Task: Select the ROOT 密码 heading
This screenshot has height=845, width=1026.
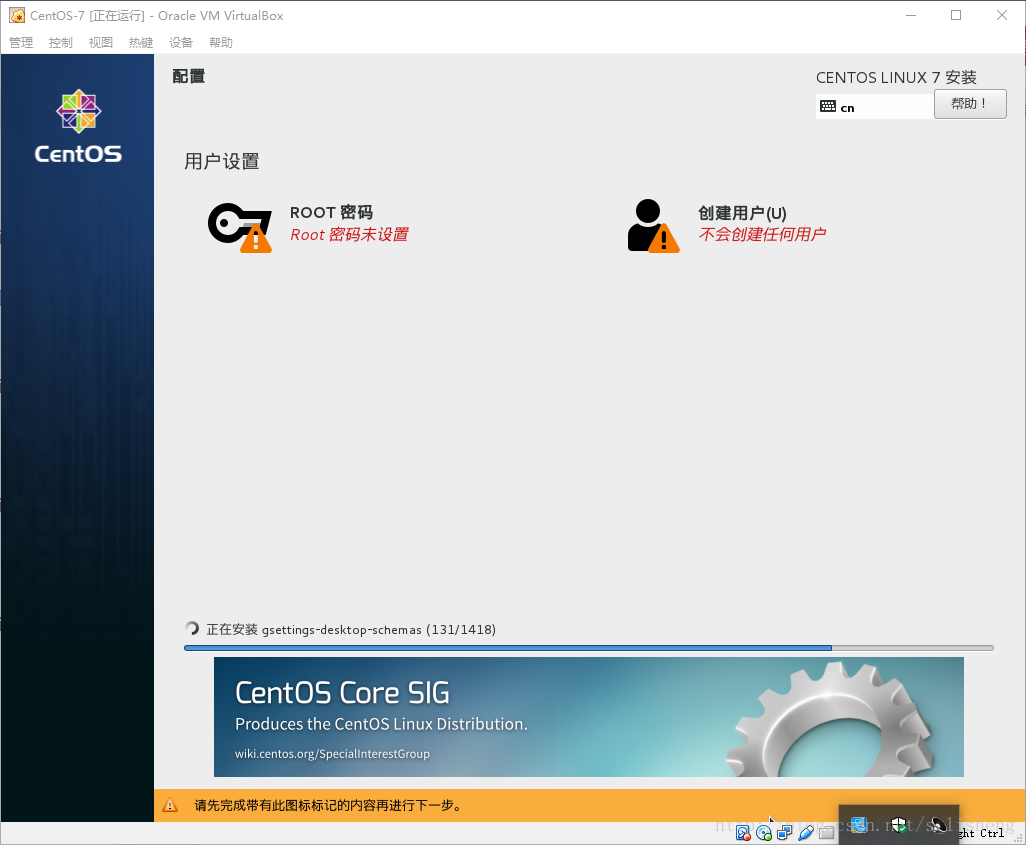Action: coord(331,213)
